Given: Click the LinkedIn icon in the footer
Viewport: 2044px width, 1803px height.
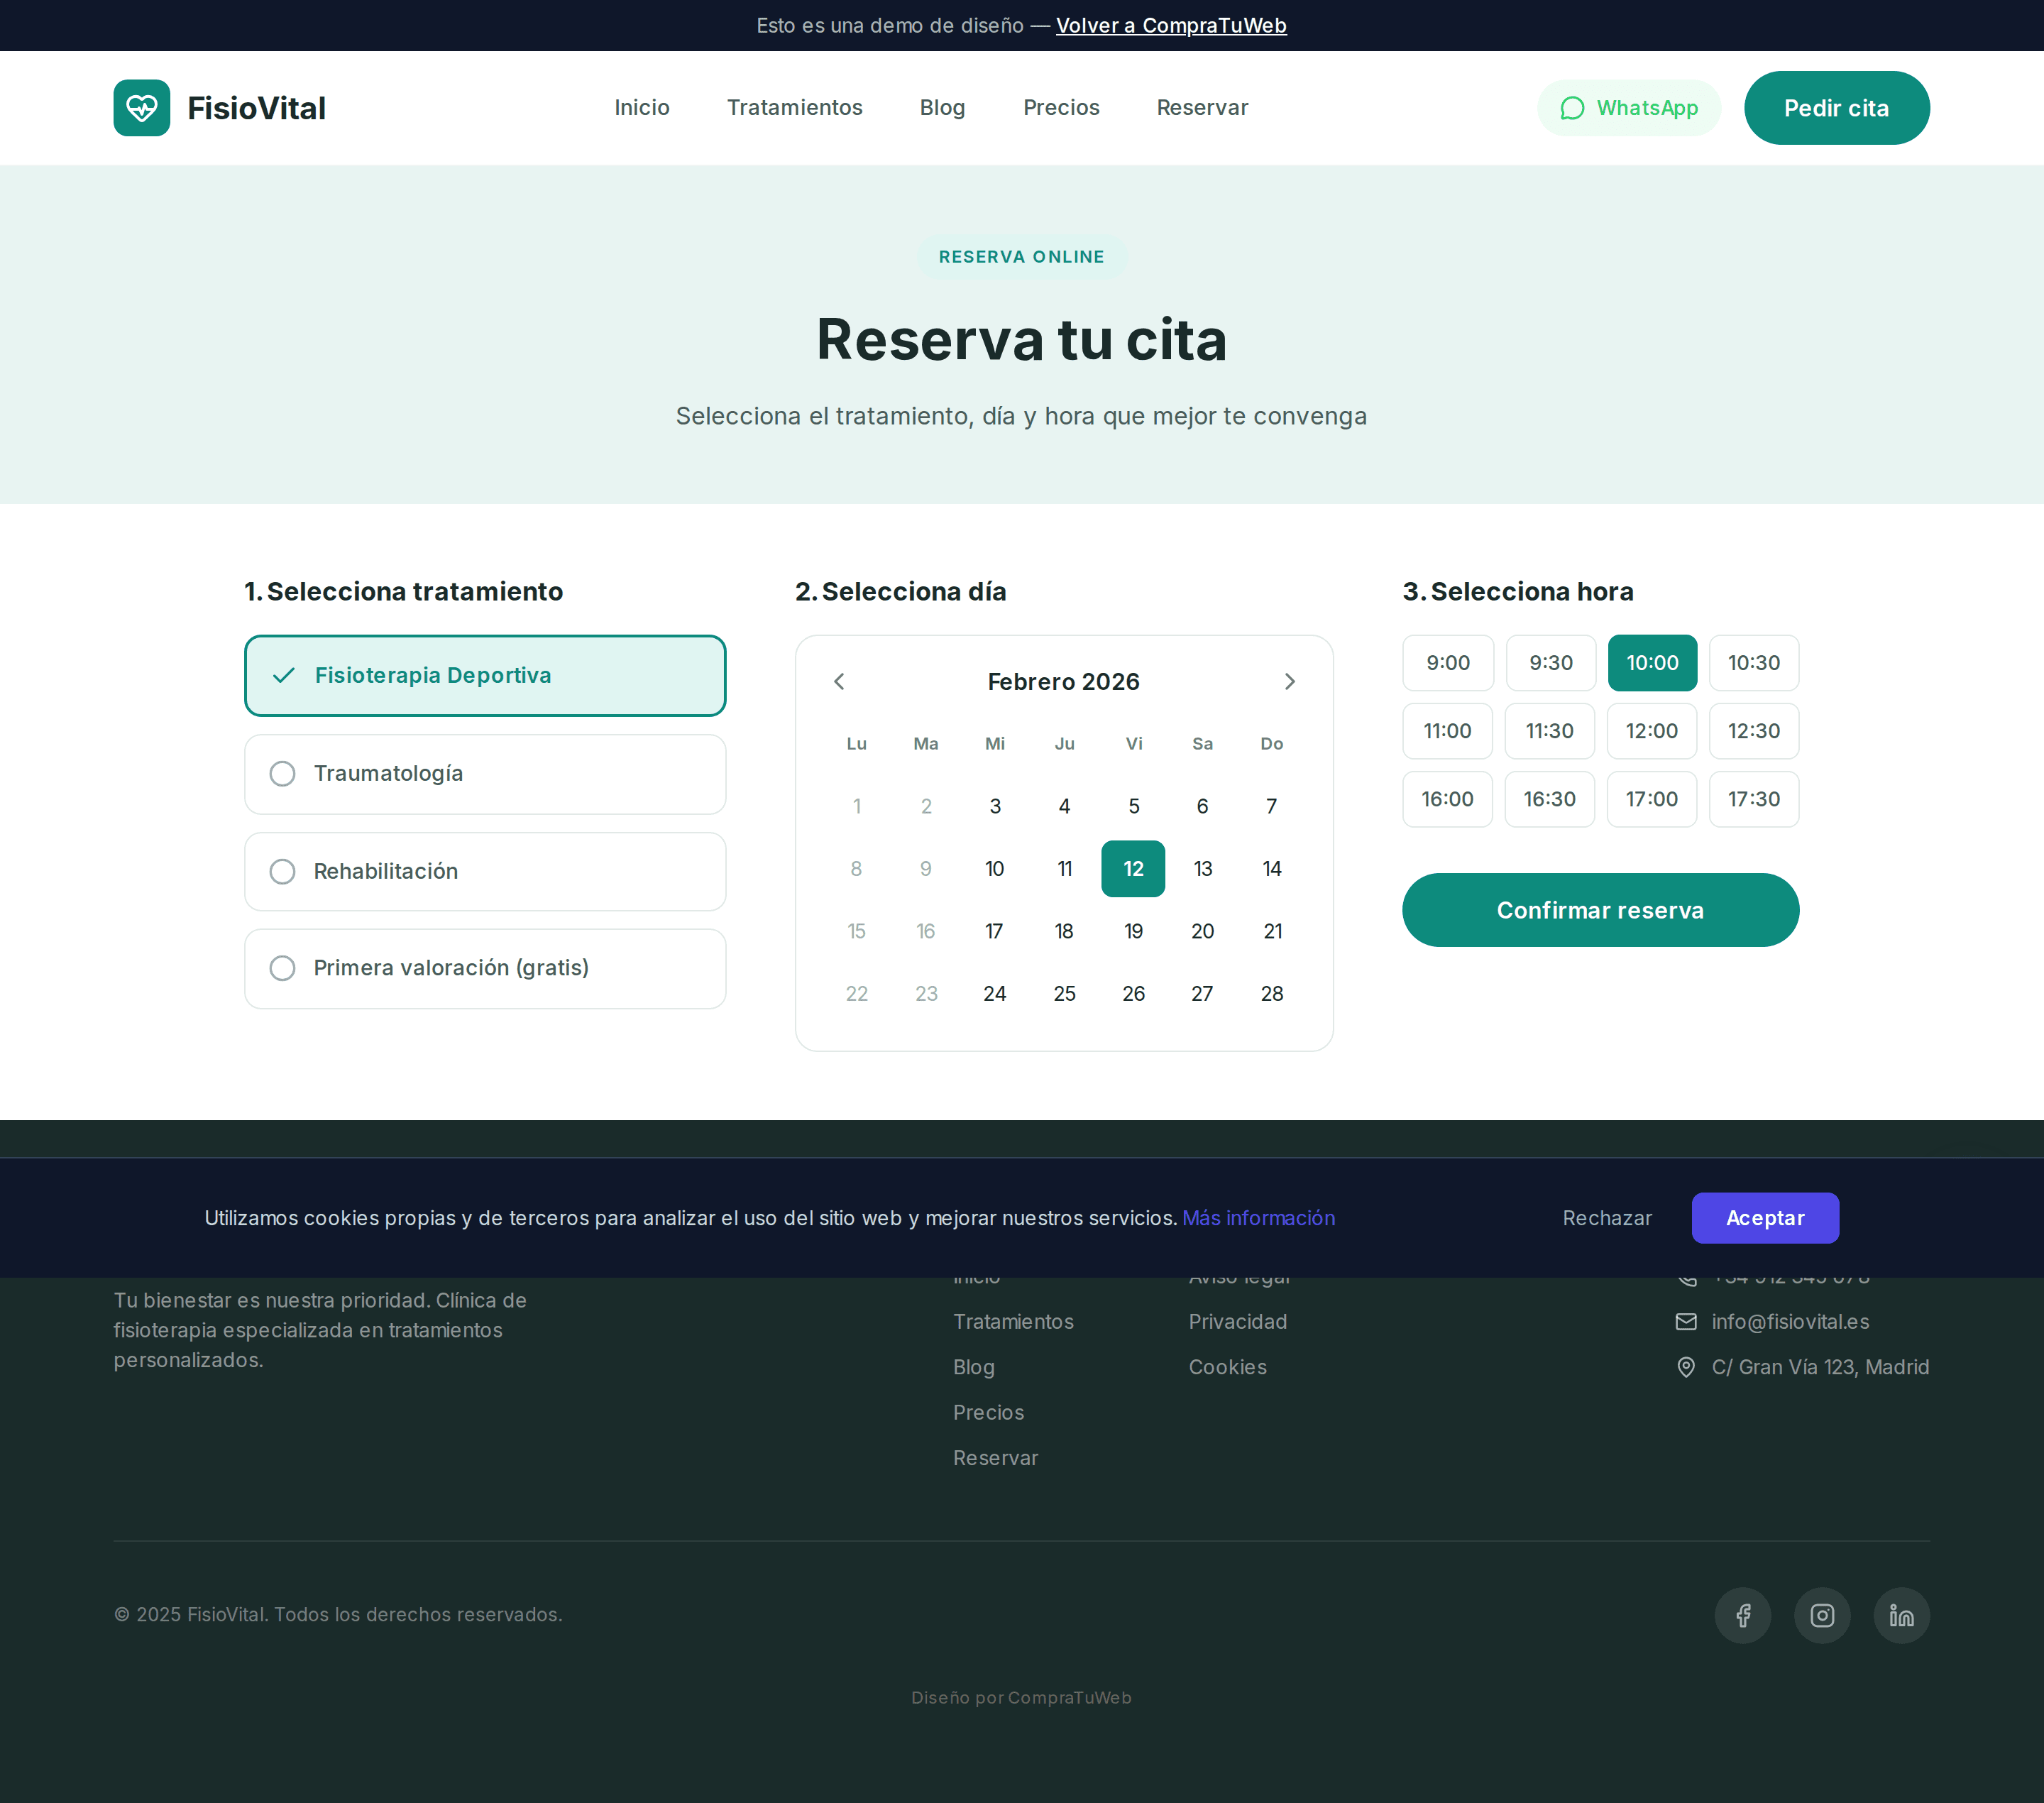Looking at the screenshot, I should click(x=1900, y=1615).
